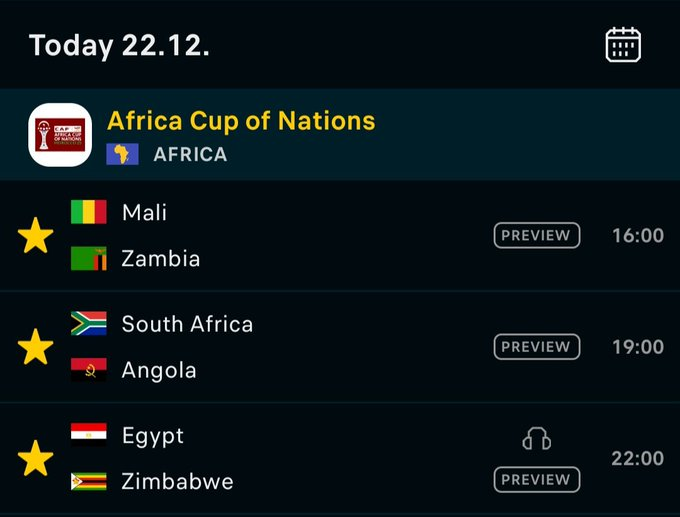The width and height of the screenshot is (680, 517).
Task: Click the Today 22.12. date header
Action: click(119, 45)
